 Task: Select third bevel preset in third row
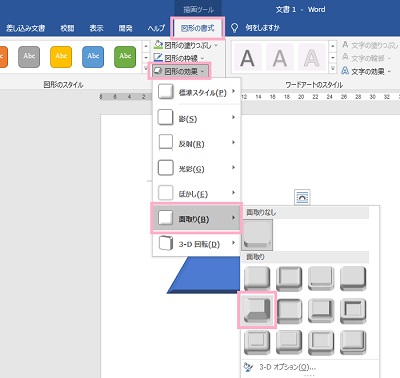(x=321, y=343)
